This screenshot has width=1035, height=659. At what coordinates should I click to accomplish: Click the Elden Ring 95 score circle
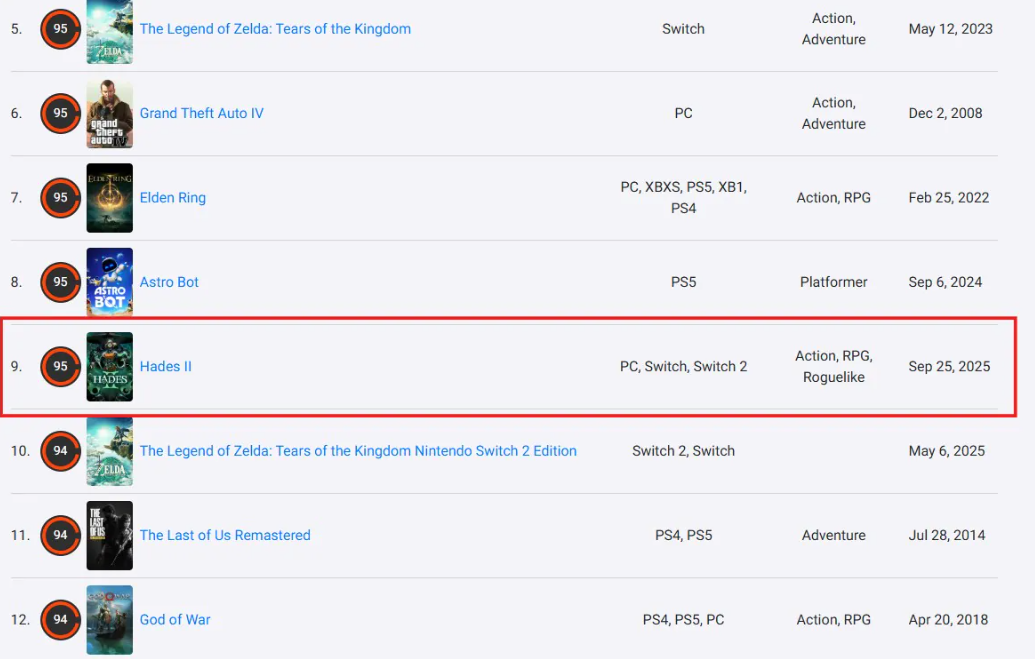(60, 198)
